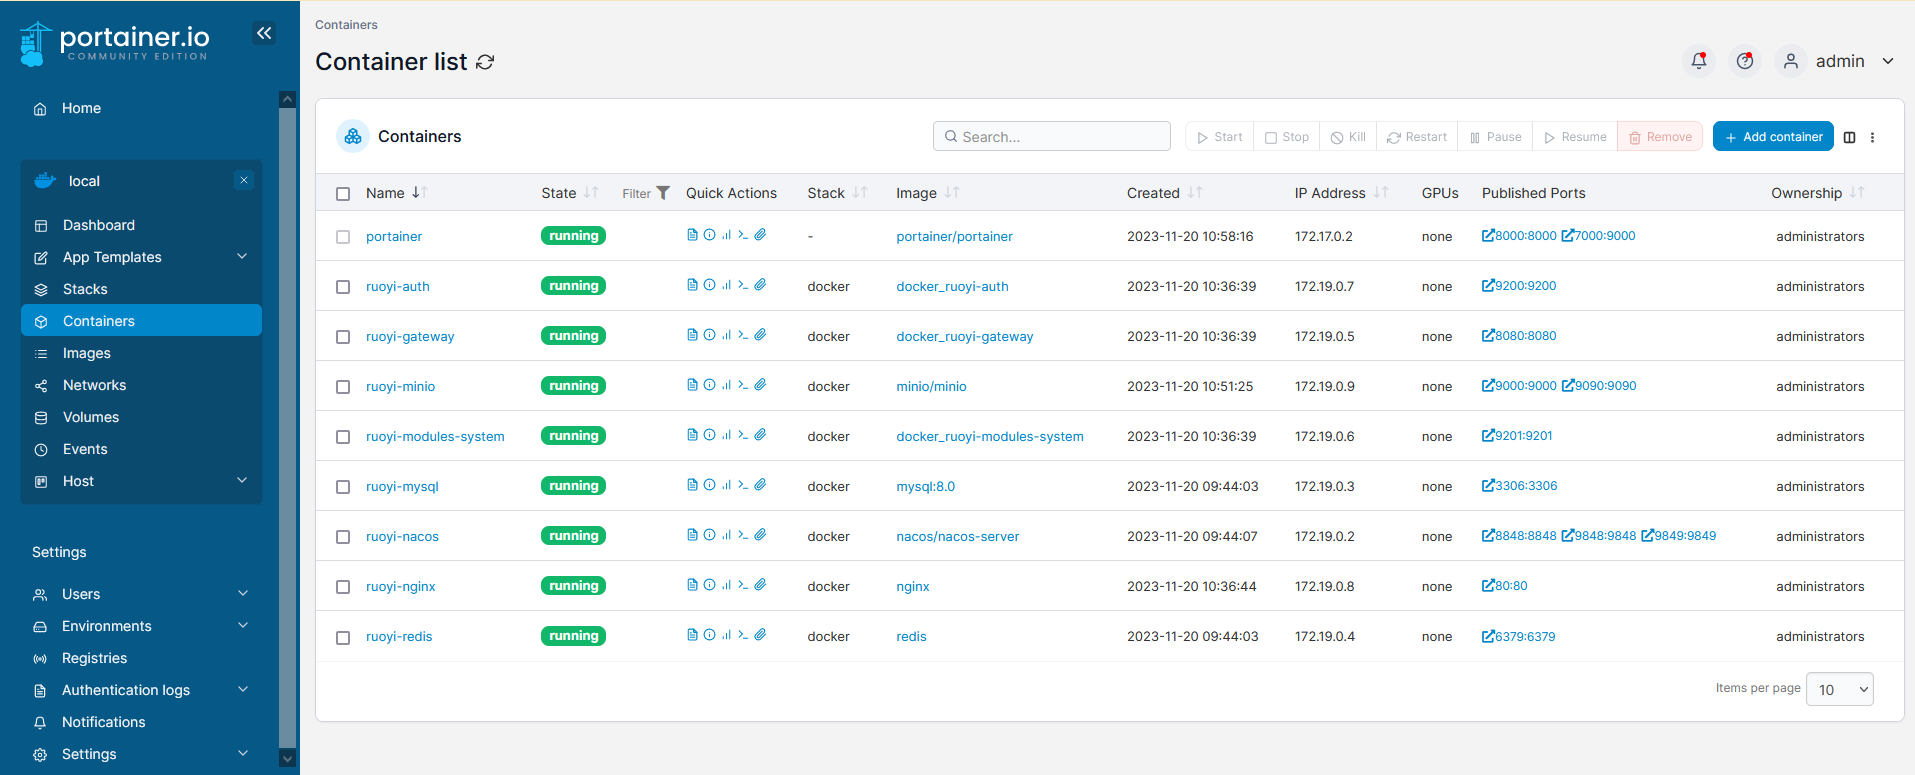This screenshot has width=1915, height=775.
Task: Expand the Host submenu
Action: pos(242,481)
